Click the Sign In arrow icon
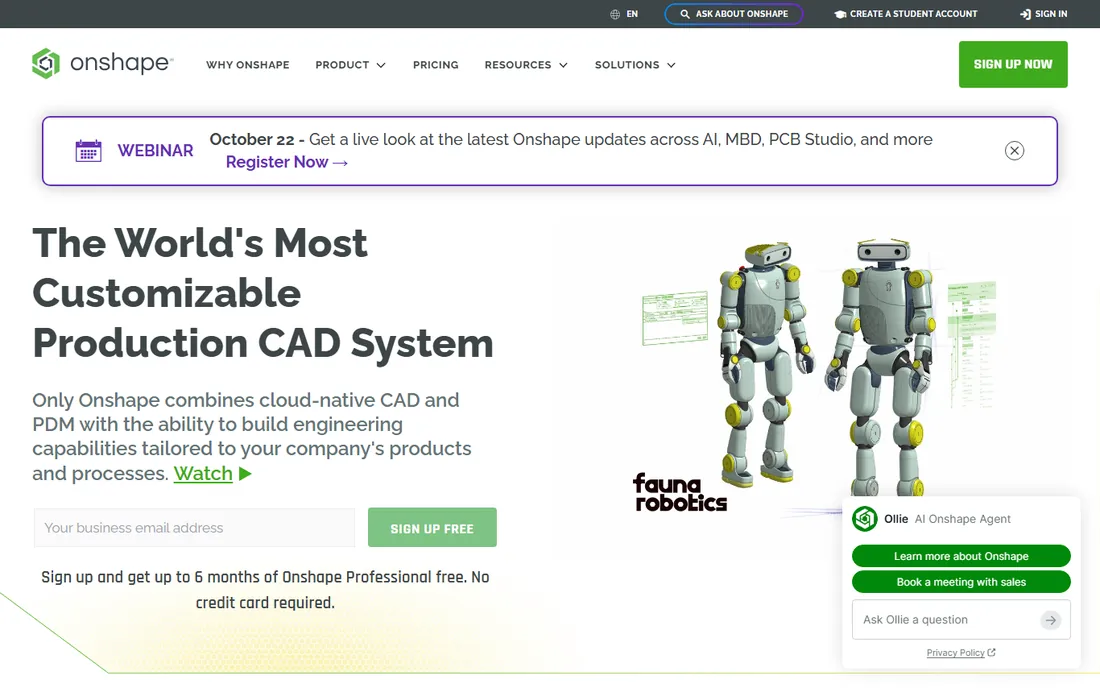 [1025, 14]
